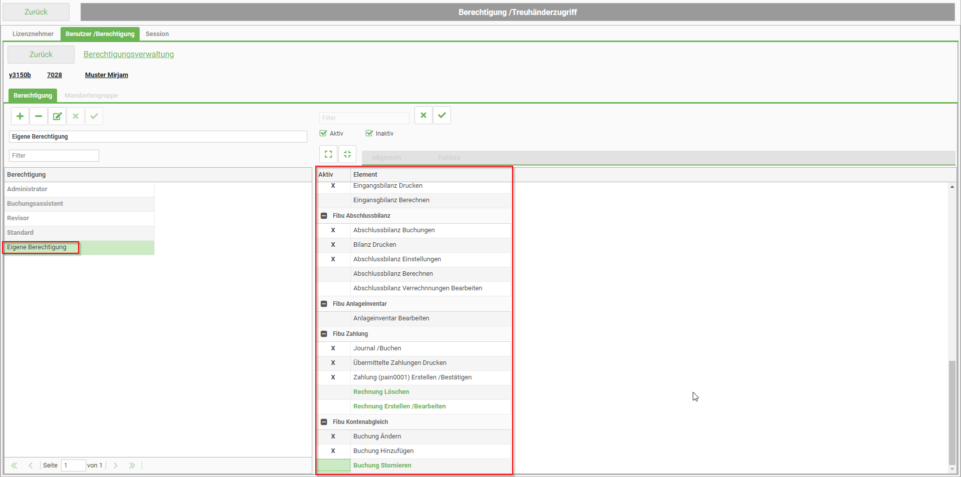This screenshot has height=477, width=961.
Task: Select the Buchungsassistent permission row
Action: click(x=79, y=204)
